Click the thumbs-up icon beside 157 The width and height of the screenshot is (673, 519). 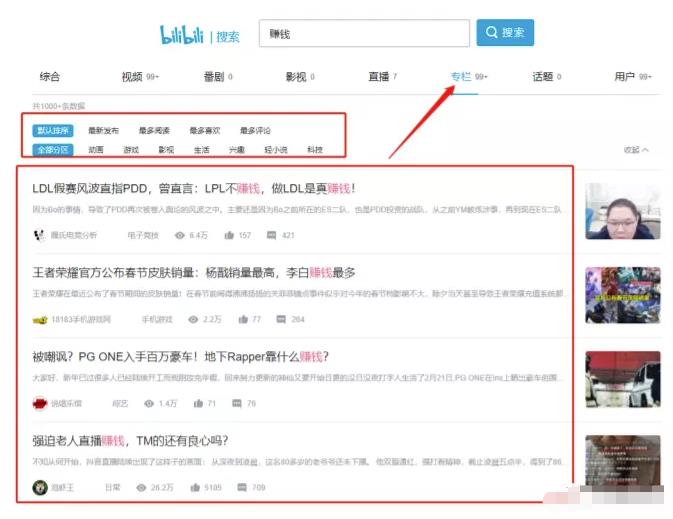coord(229,235)
